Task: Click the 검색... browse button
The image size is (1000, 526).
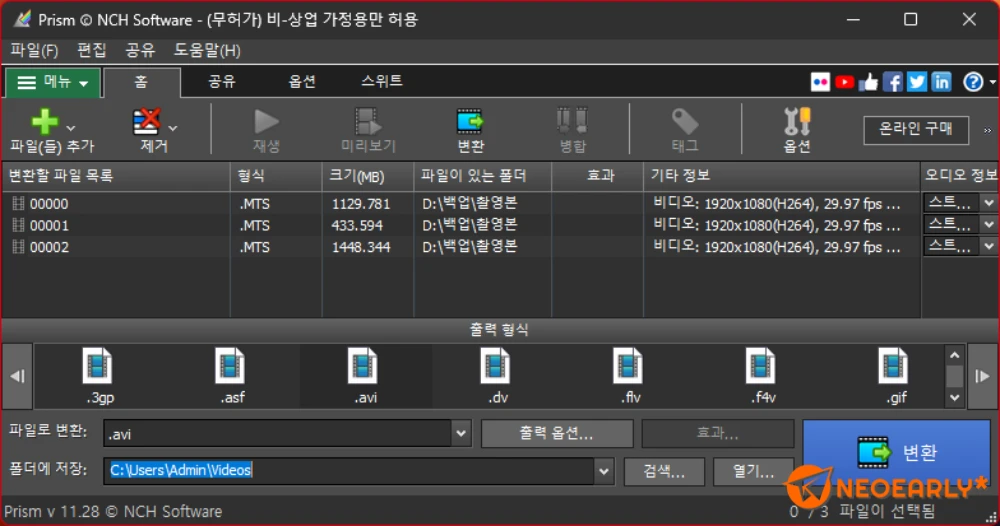Action: click(664, 471)
